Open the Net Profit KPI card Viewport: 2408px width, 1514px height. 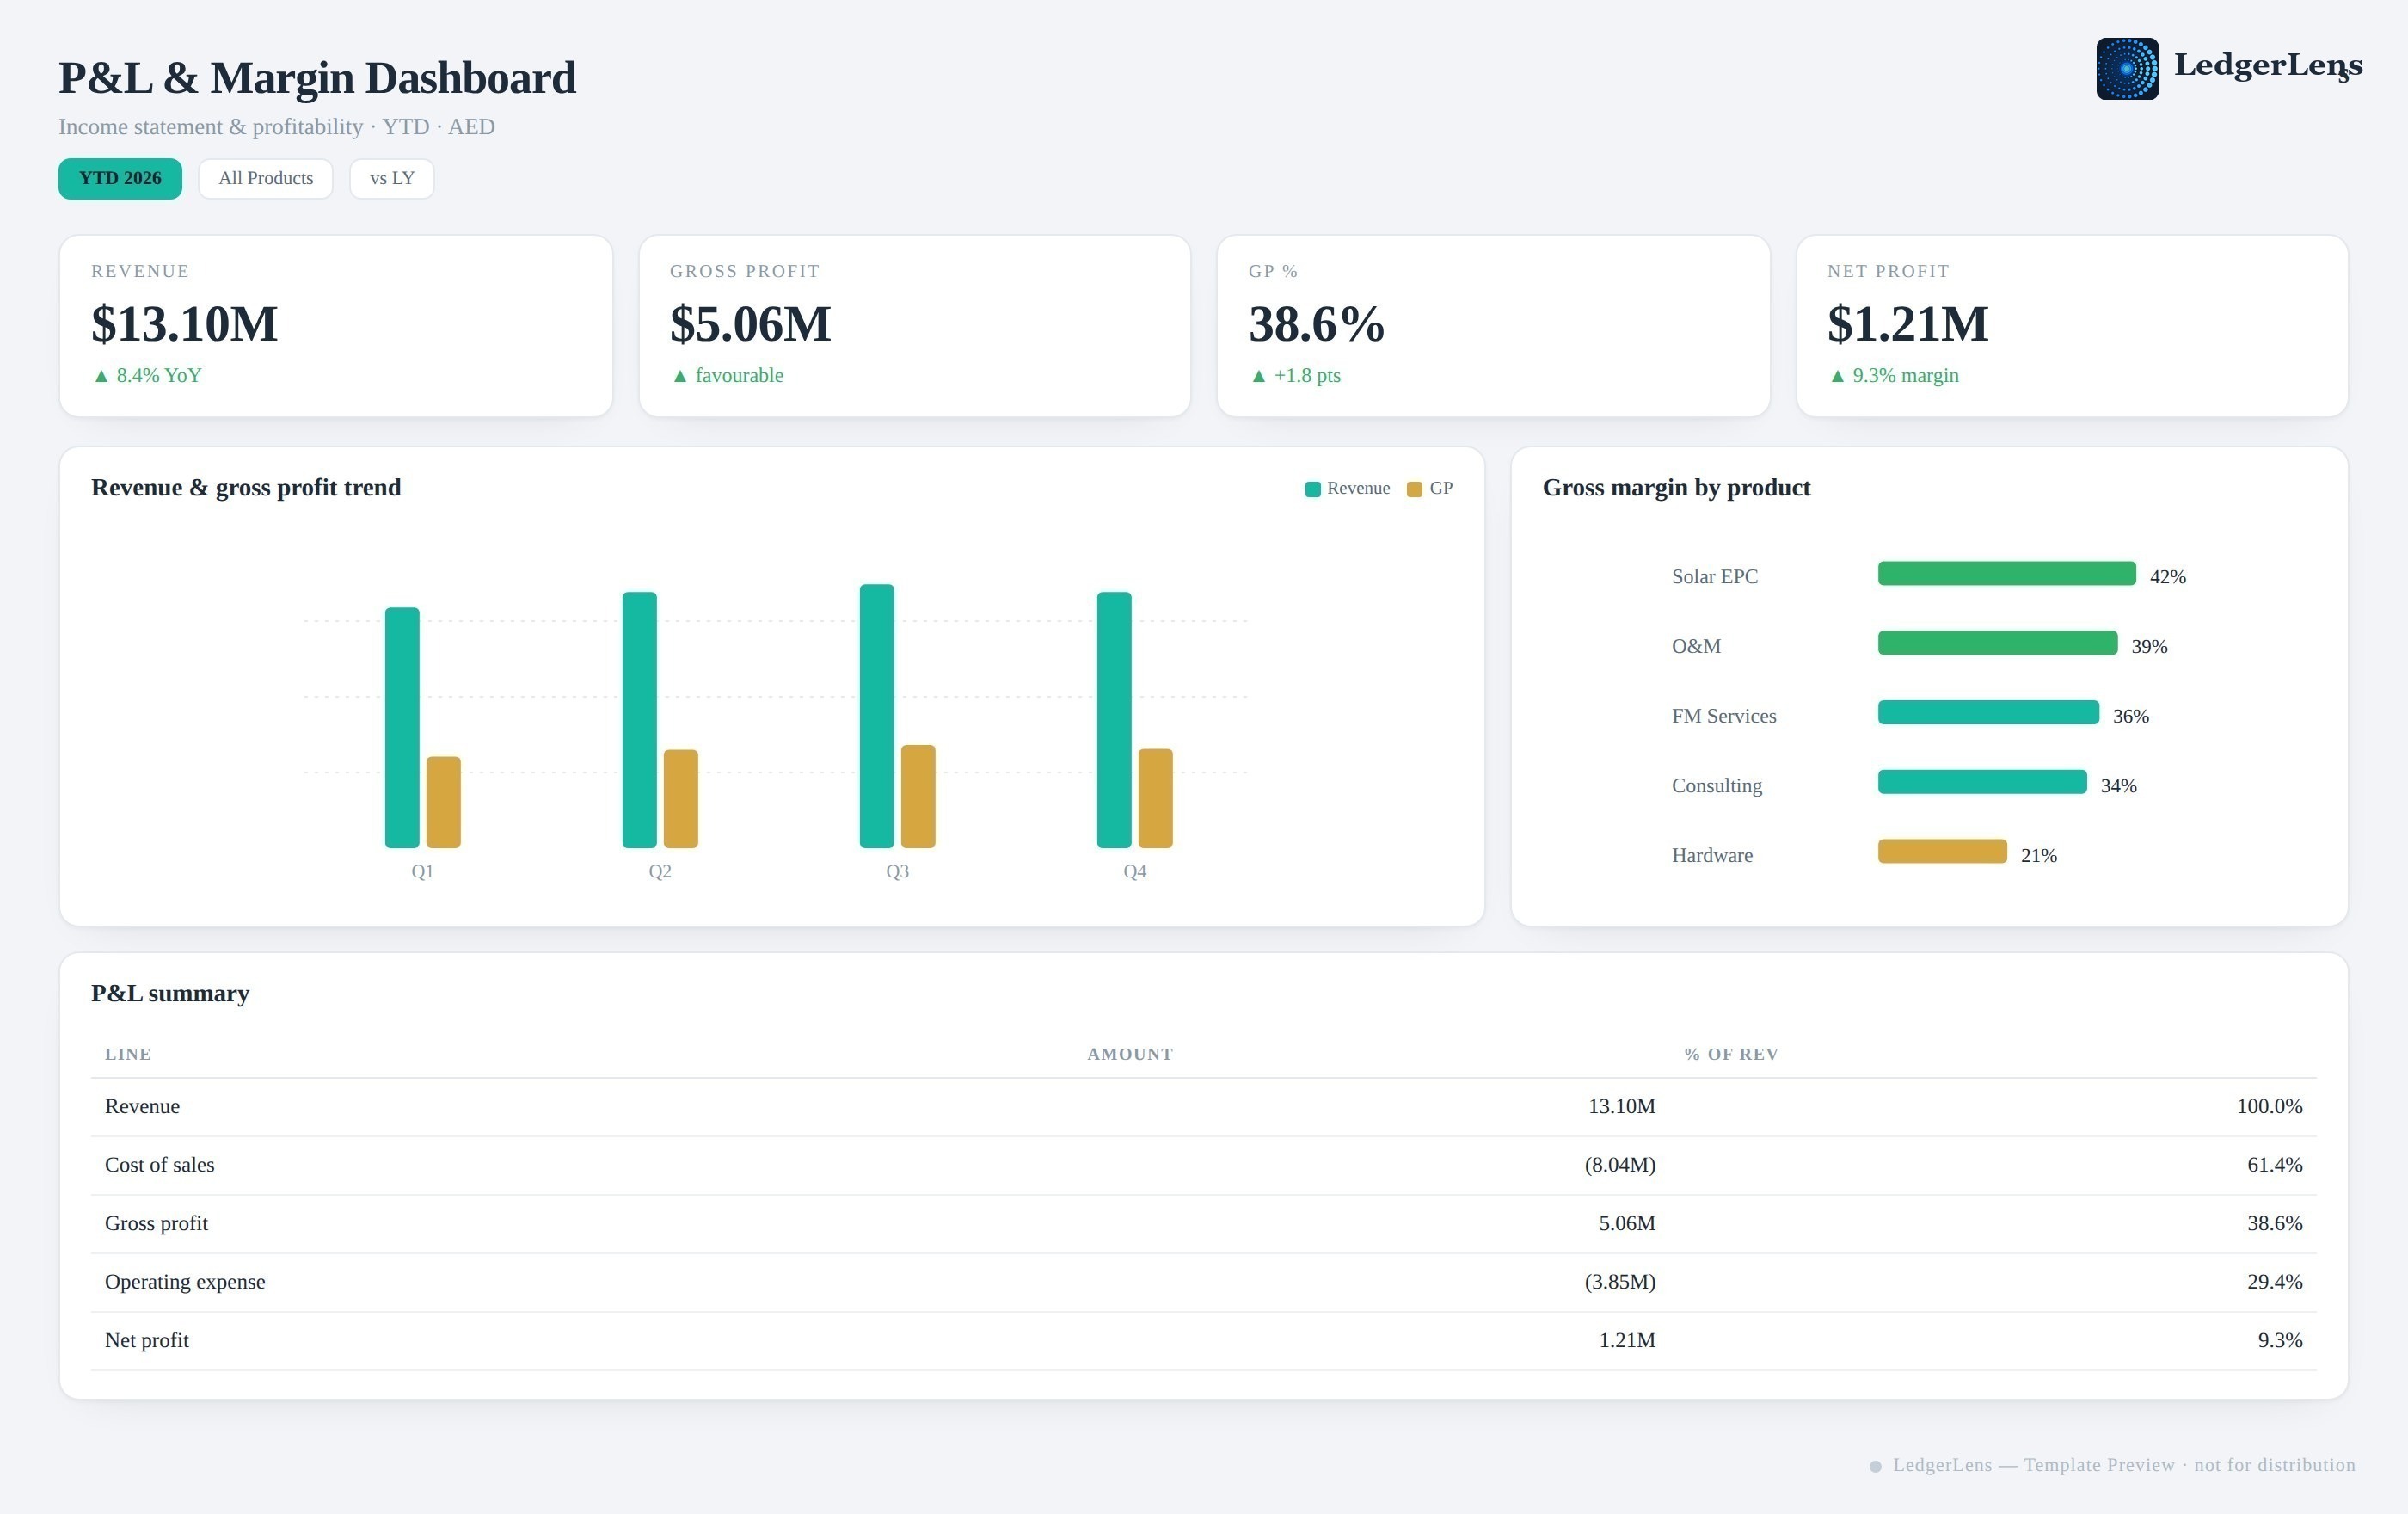click(2072, 326)
